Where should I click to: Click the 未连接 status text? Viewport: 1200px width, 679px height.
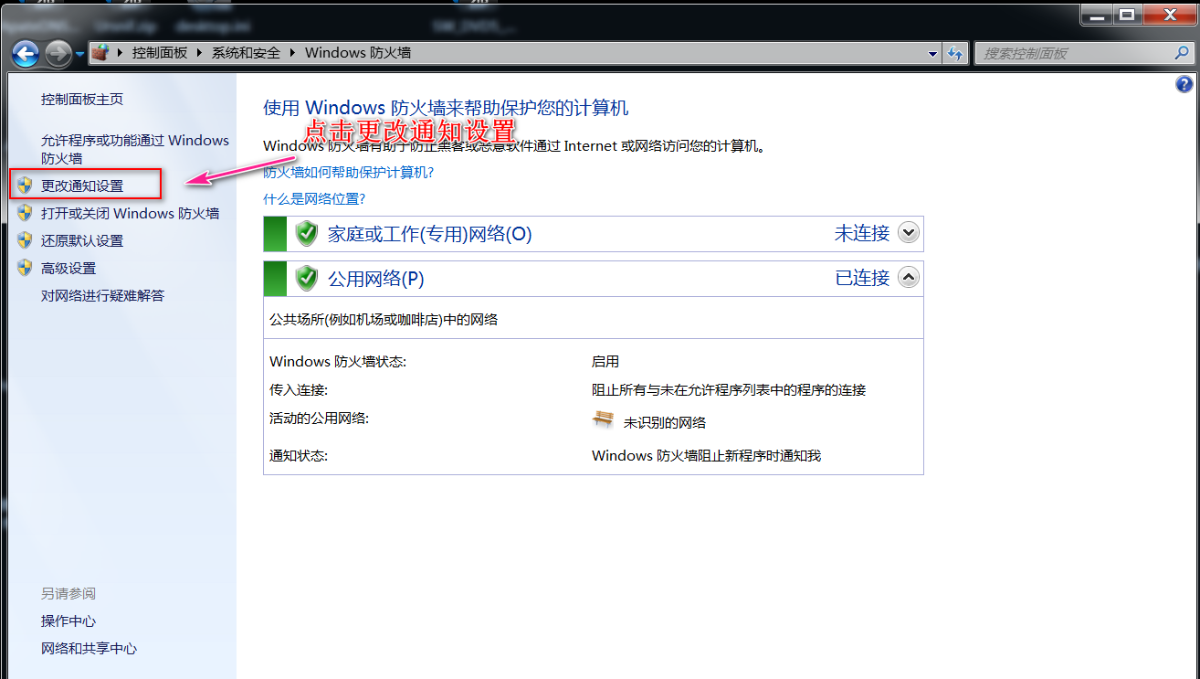(x=862, y=233)
